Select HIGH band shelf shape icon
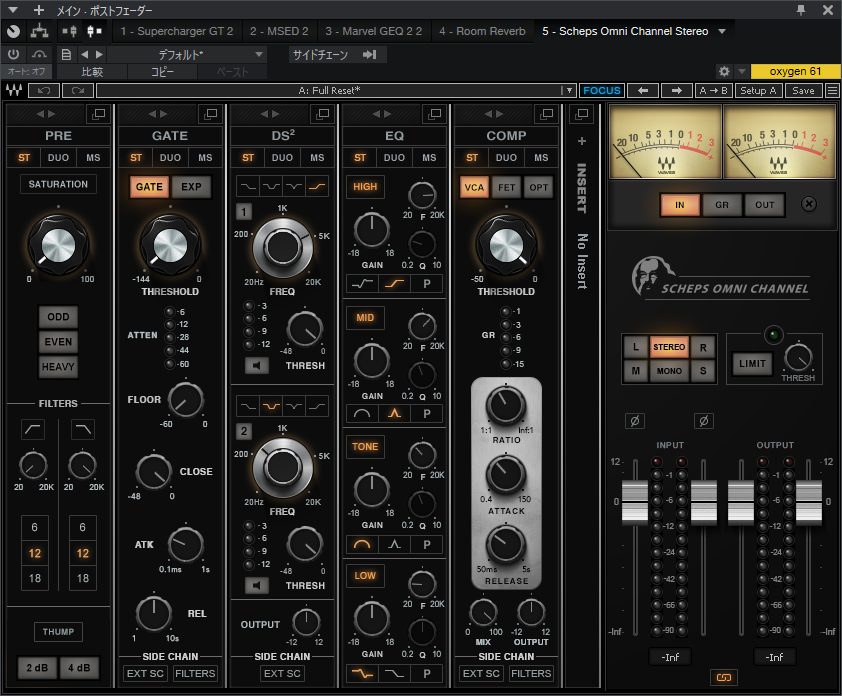The image size is (842, 696). 394,284
